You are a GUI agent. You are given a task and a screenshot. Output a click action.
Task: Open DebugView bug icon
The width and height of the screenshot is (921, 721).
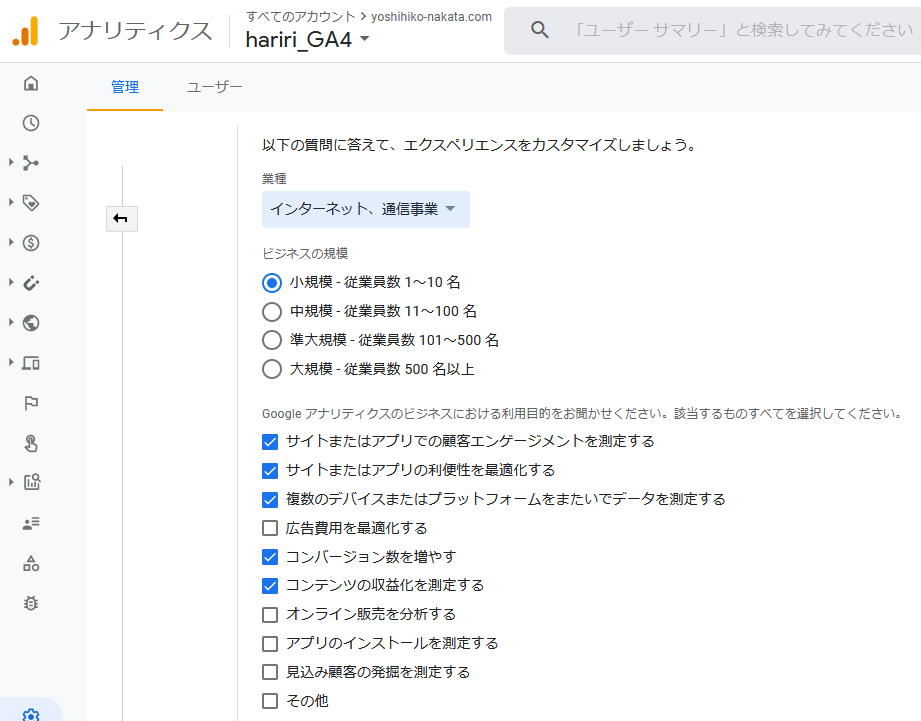tap(31, 603)
